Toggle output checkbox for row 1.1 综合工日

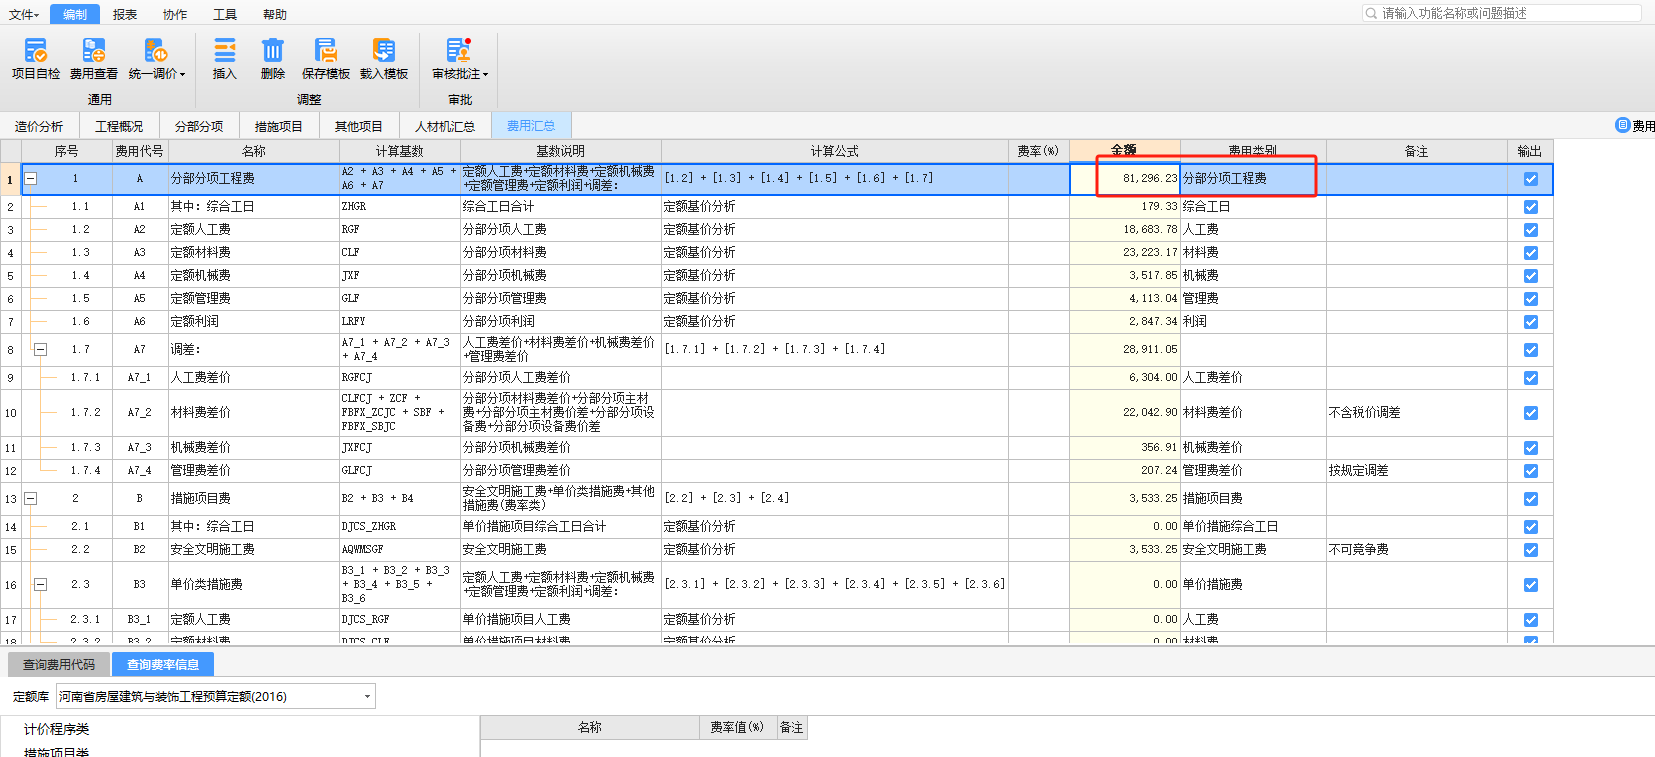pos(1530,207)
